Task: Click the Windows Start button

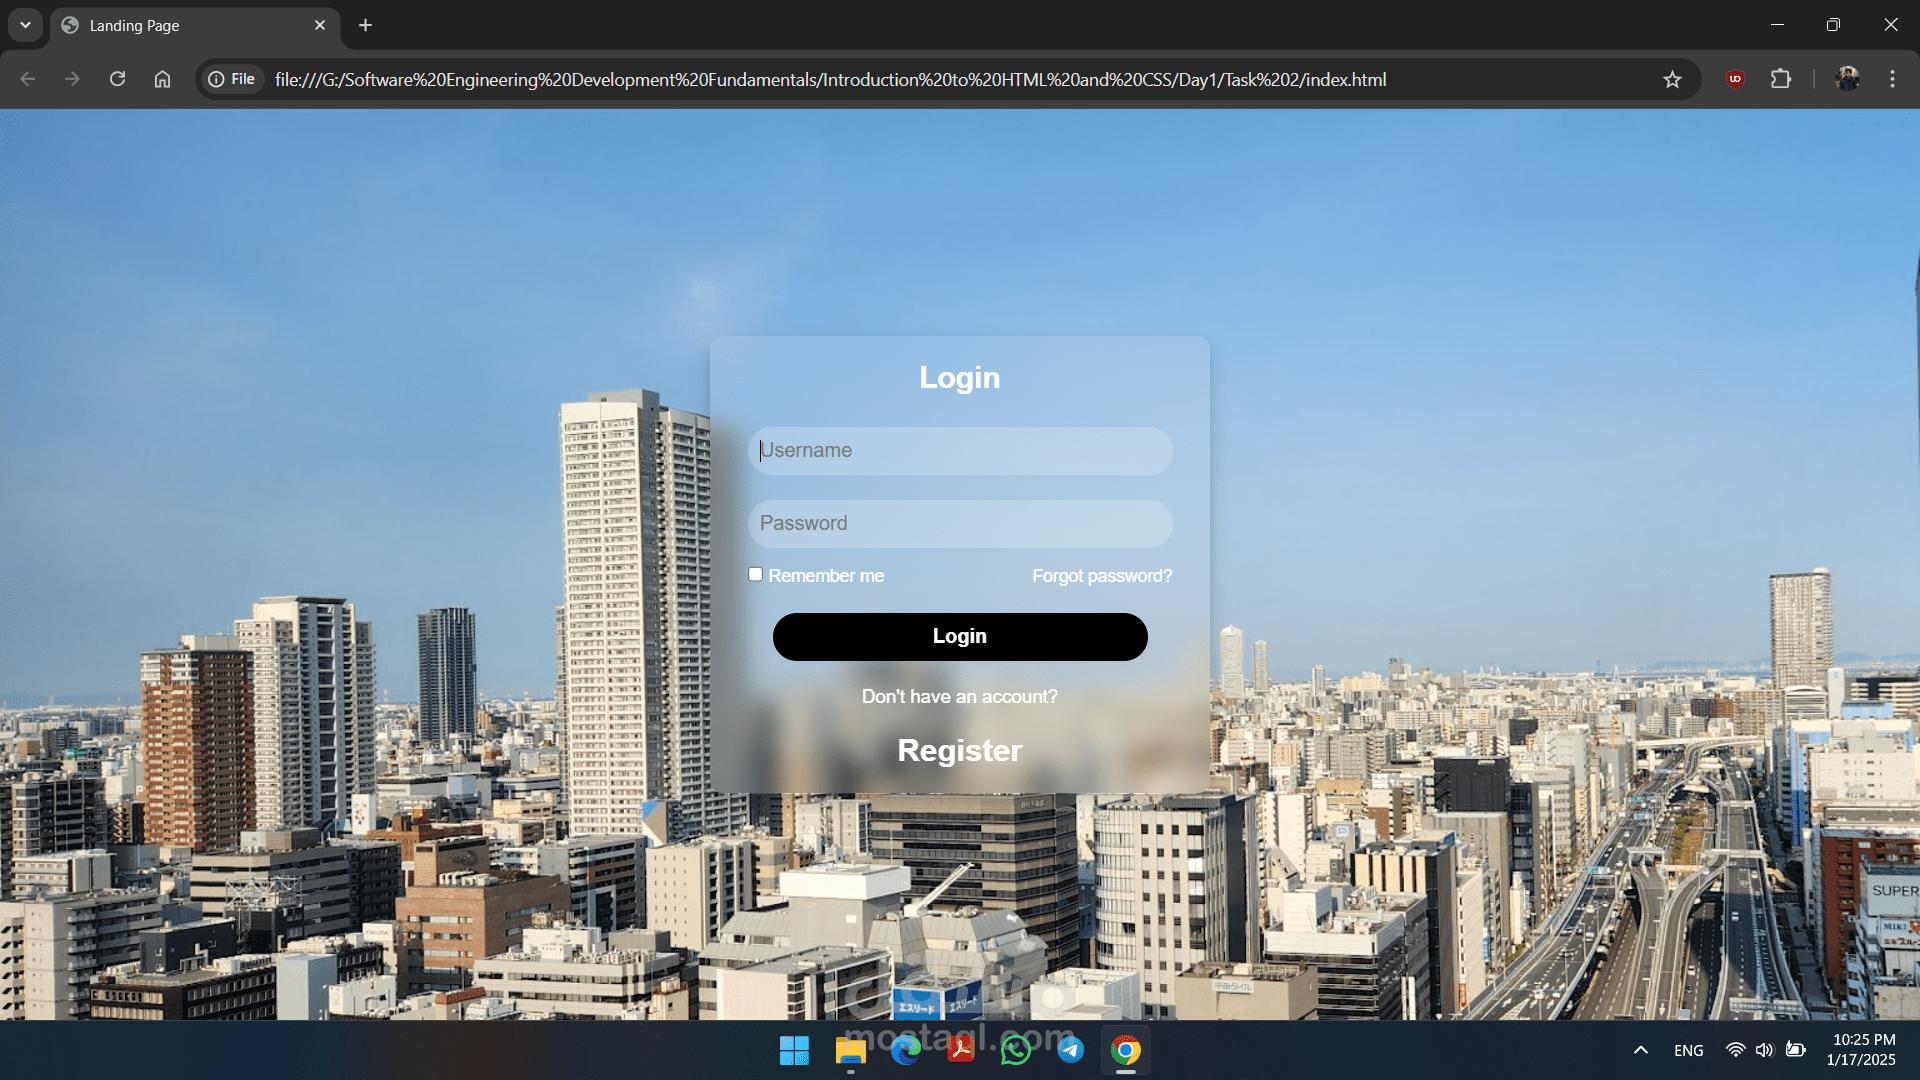Action: (x=794, y=1050)
